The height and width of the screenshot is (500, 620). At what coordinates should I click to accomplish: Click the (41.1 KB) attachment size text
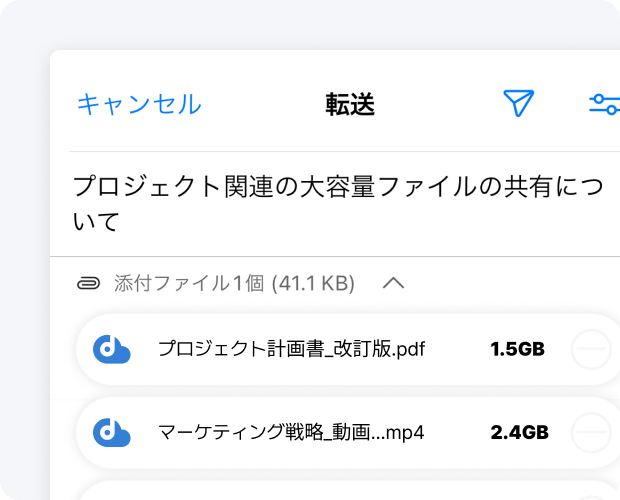(x=313, y=283)
